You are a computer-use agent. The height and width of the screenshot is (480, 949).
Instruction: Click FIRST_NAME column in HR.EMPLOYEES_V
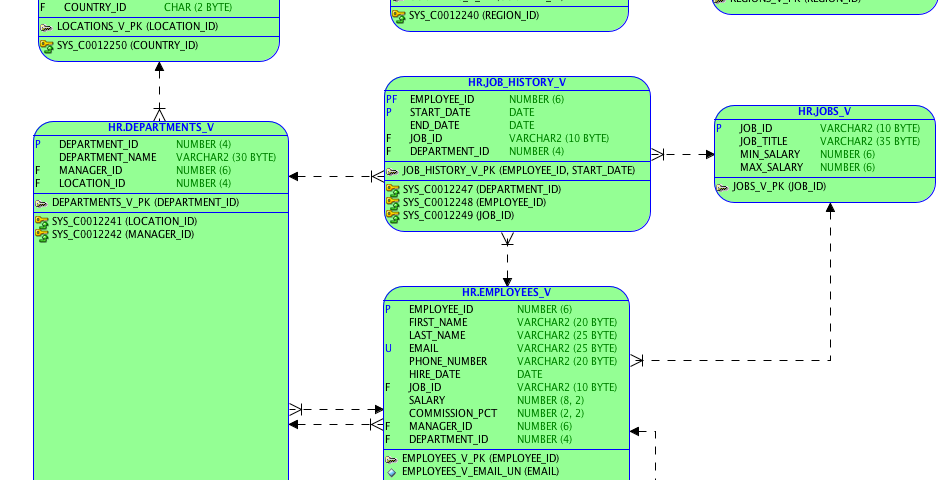point(438,323)
